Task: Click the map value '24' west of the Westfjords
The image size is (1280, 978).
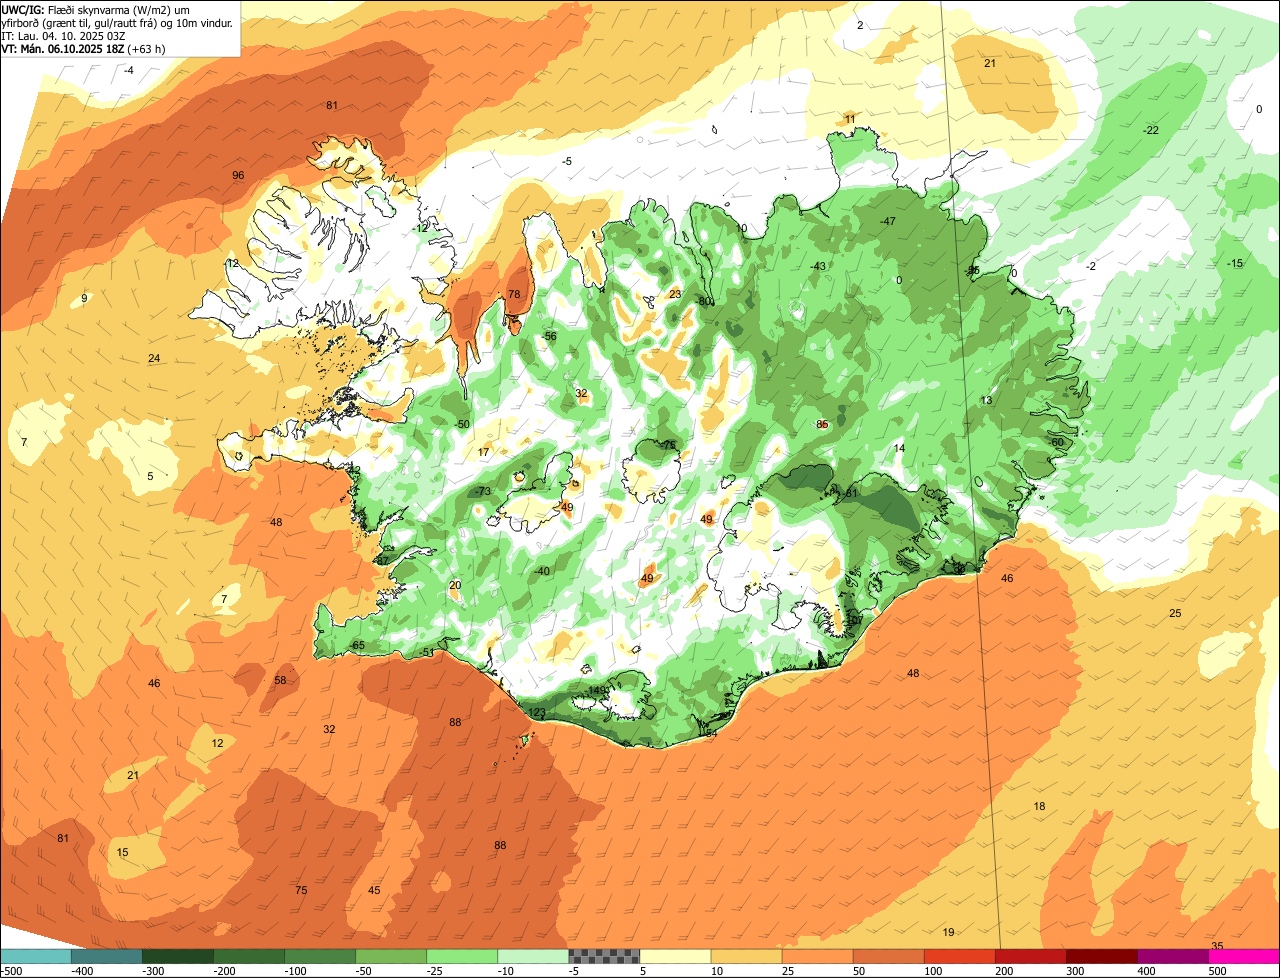Action: click(x=154, y=358)
